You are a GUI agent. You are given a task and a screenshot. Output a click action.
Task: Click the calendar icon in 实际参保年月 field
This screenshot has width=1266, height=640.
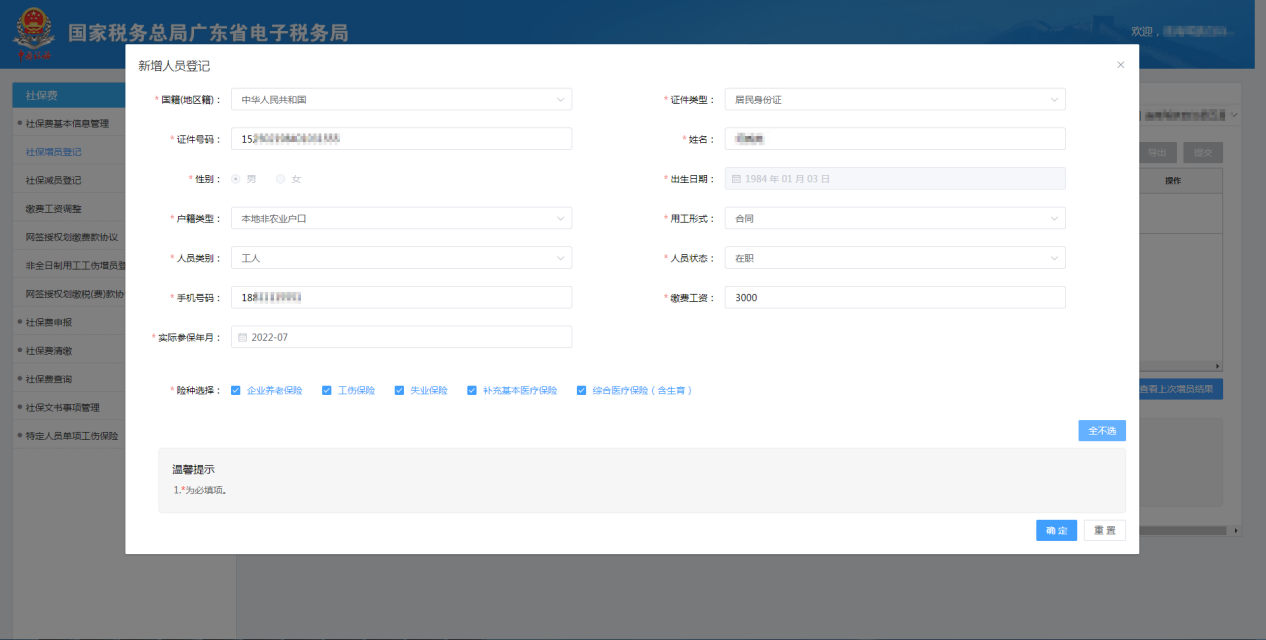point(242,338)
